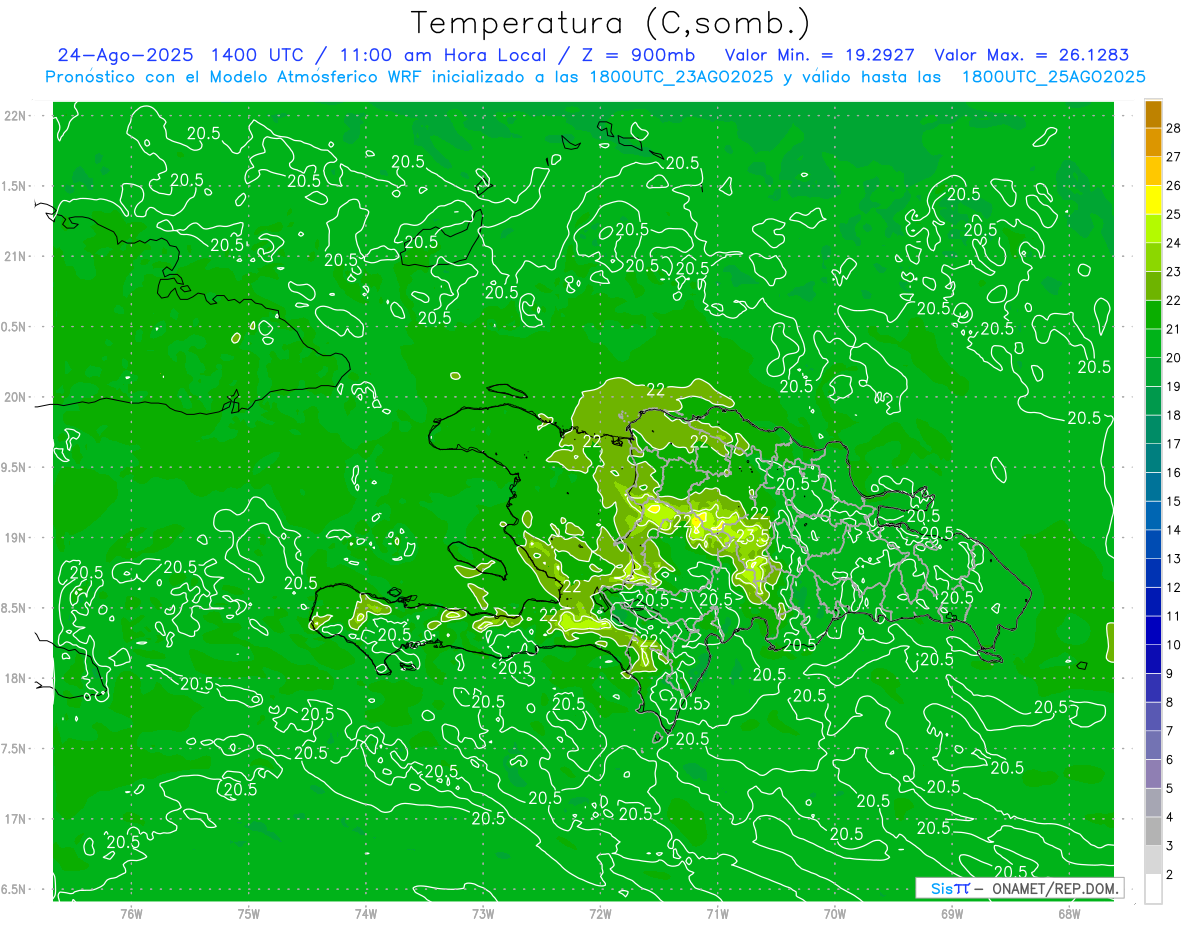Click the "68W" longitude axis label

pos(1069,913)
